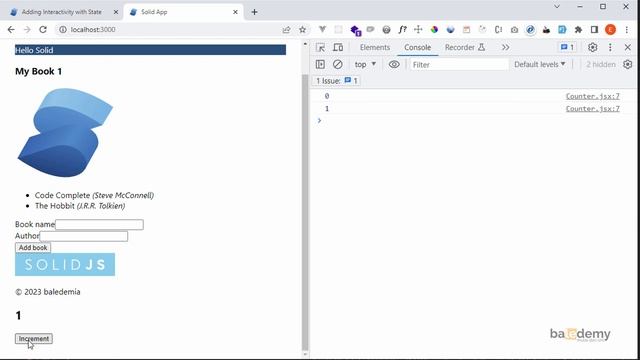Focus the Author input field

click(84, 236)
